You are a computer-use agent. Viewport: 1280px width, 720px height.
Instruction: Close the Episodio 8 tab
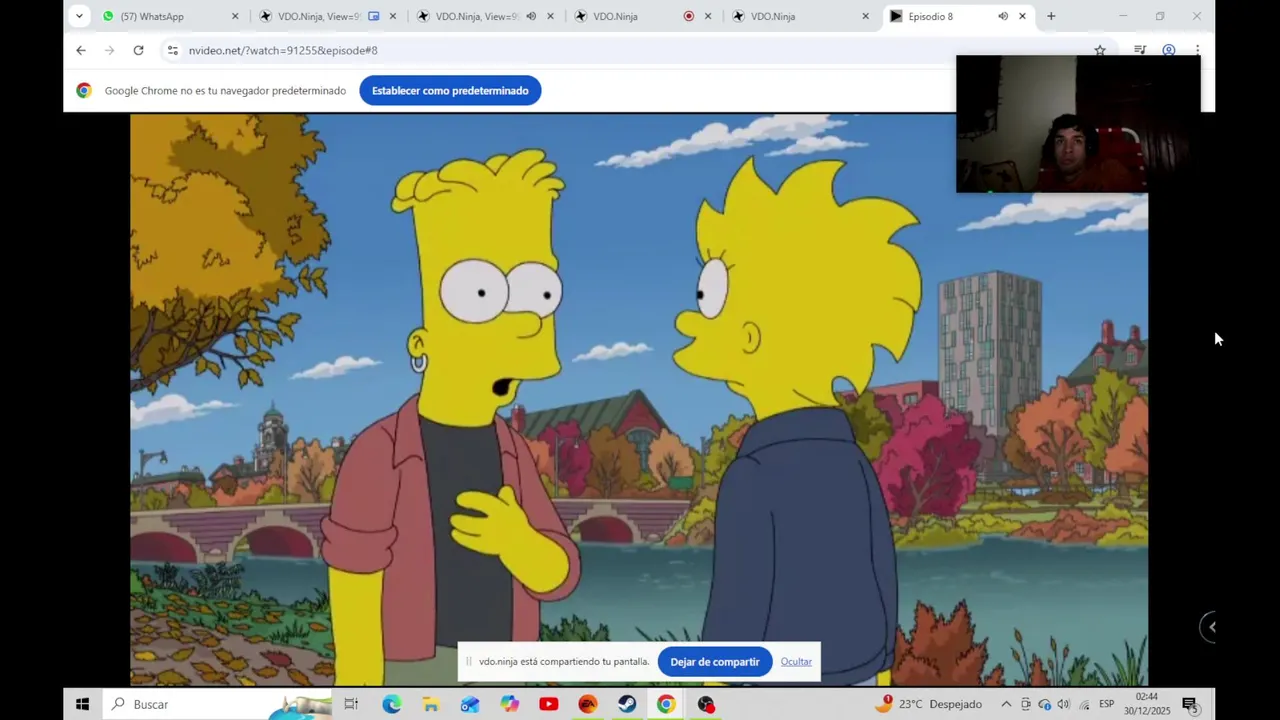pos(1022,16)
